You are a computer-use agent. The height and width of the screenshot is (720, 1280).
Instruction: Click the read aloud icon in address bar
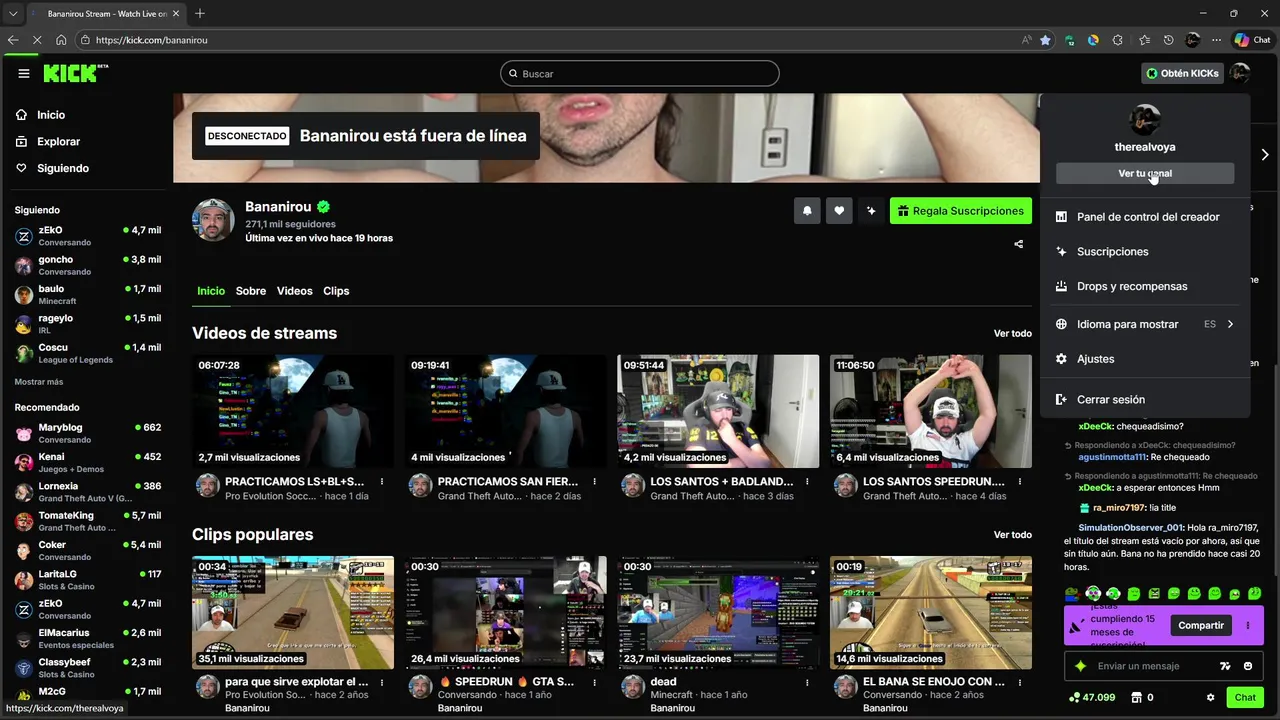click(1026, 40)
